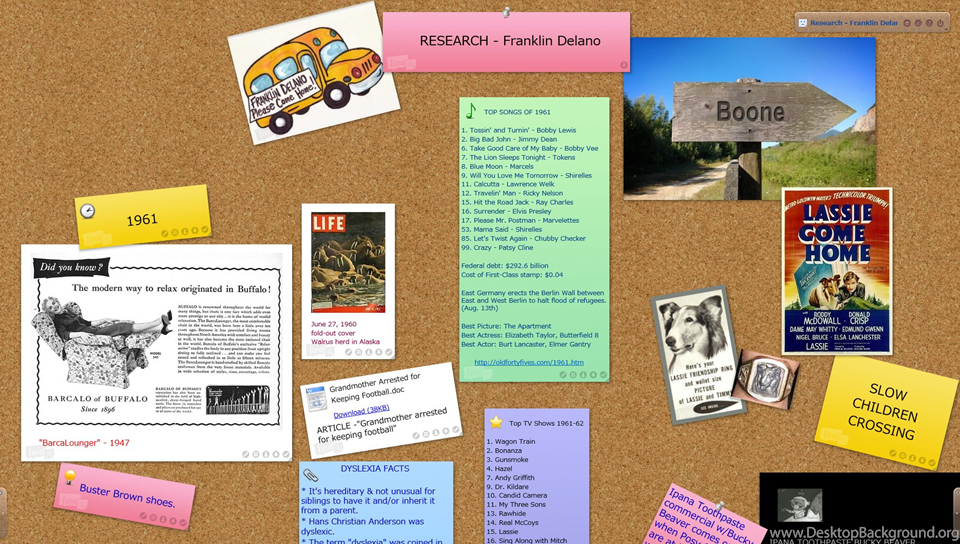Click the 'Buster Brown shoes.' note text
Viewport: 960px width, 544px height.
127,496
